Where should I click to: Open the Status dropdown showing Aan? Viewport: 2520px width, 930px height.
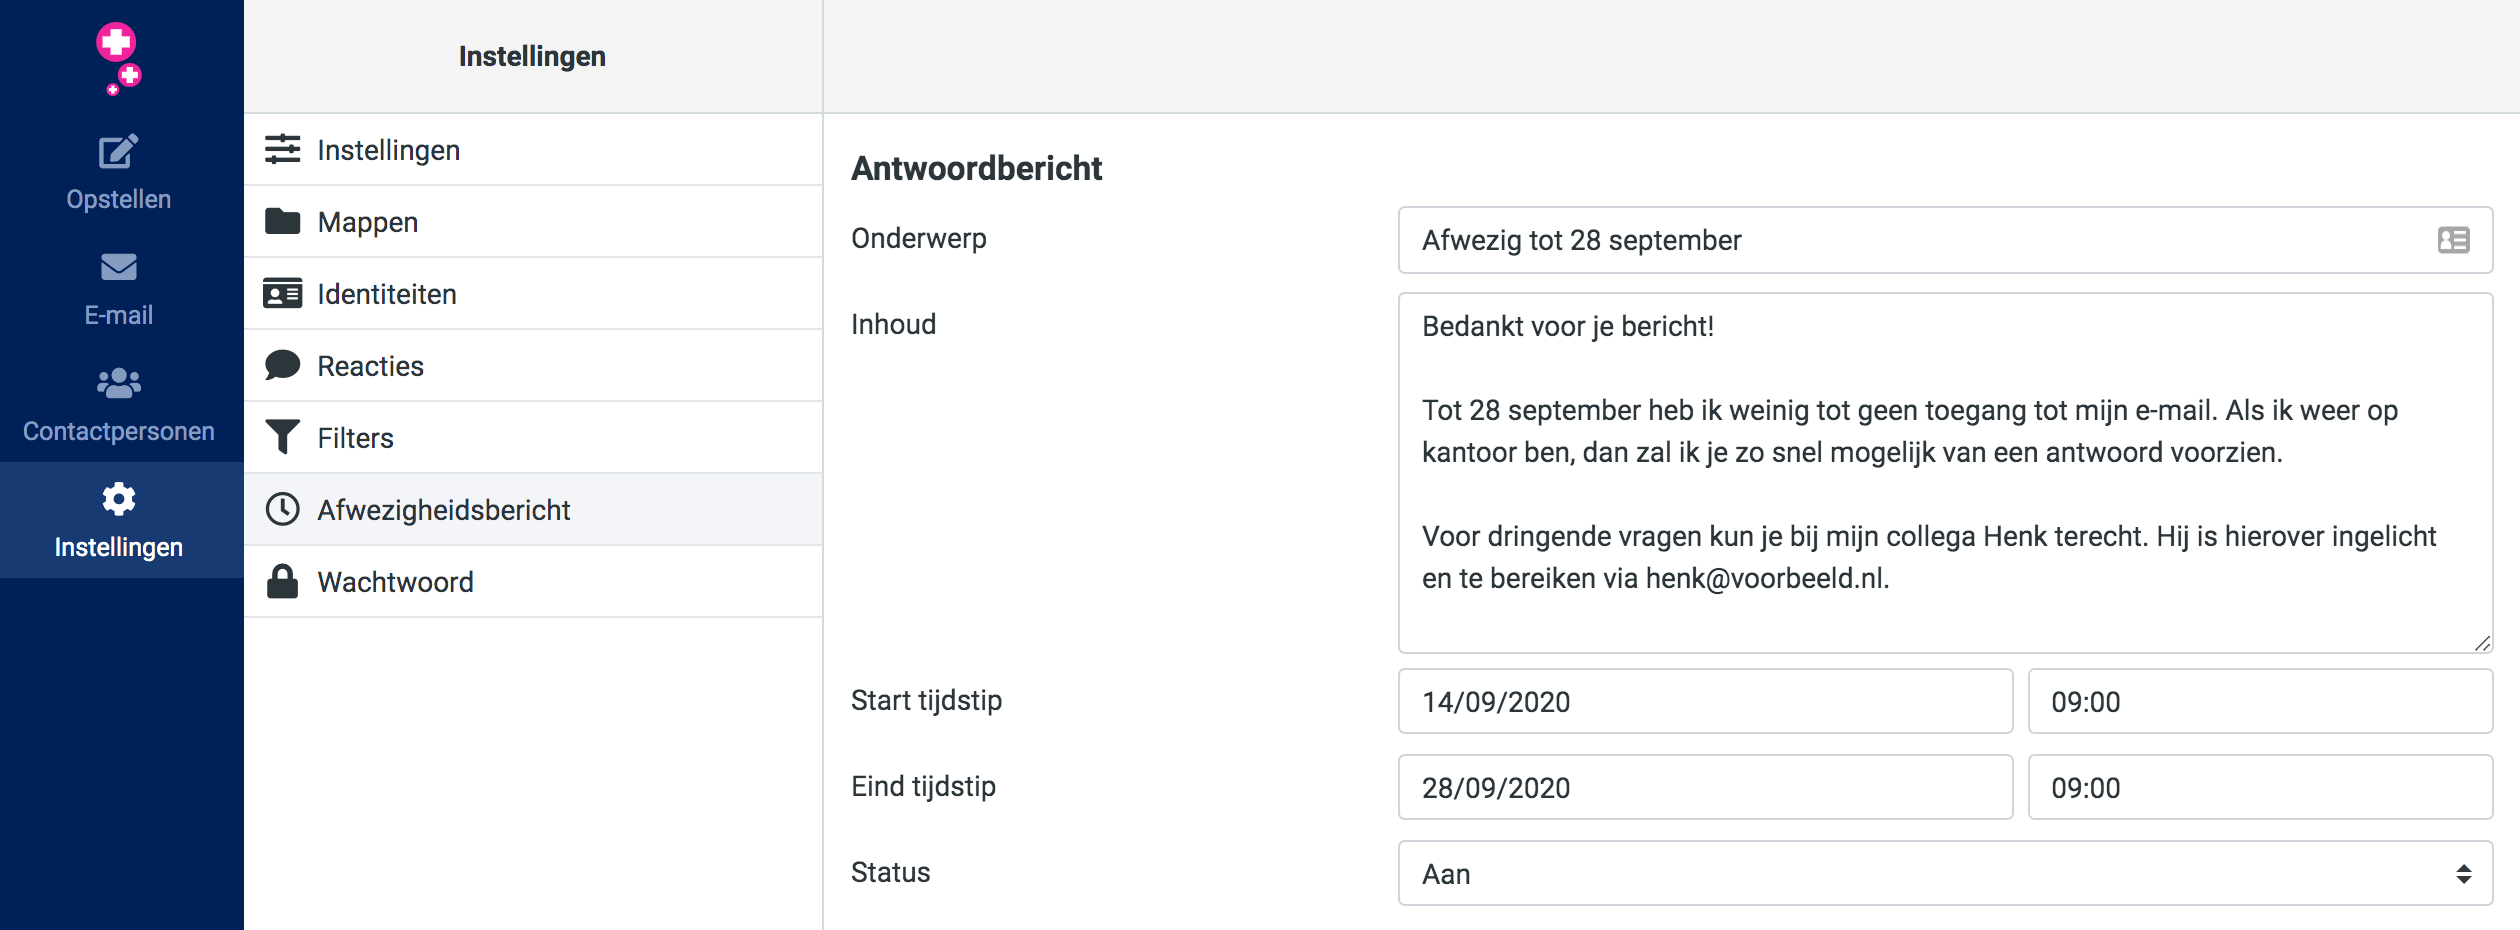pyautogui.click(x=1945, y=873)
